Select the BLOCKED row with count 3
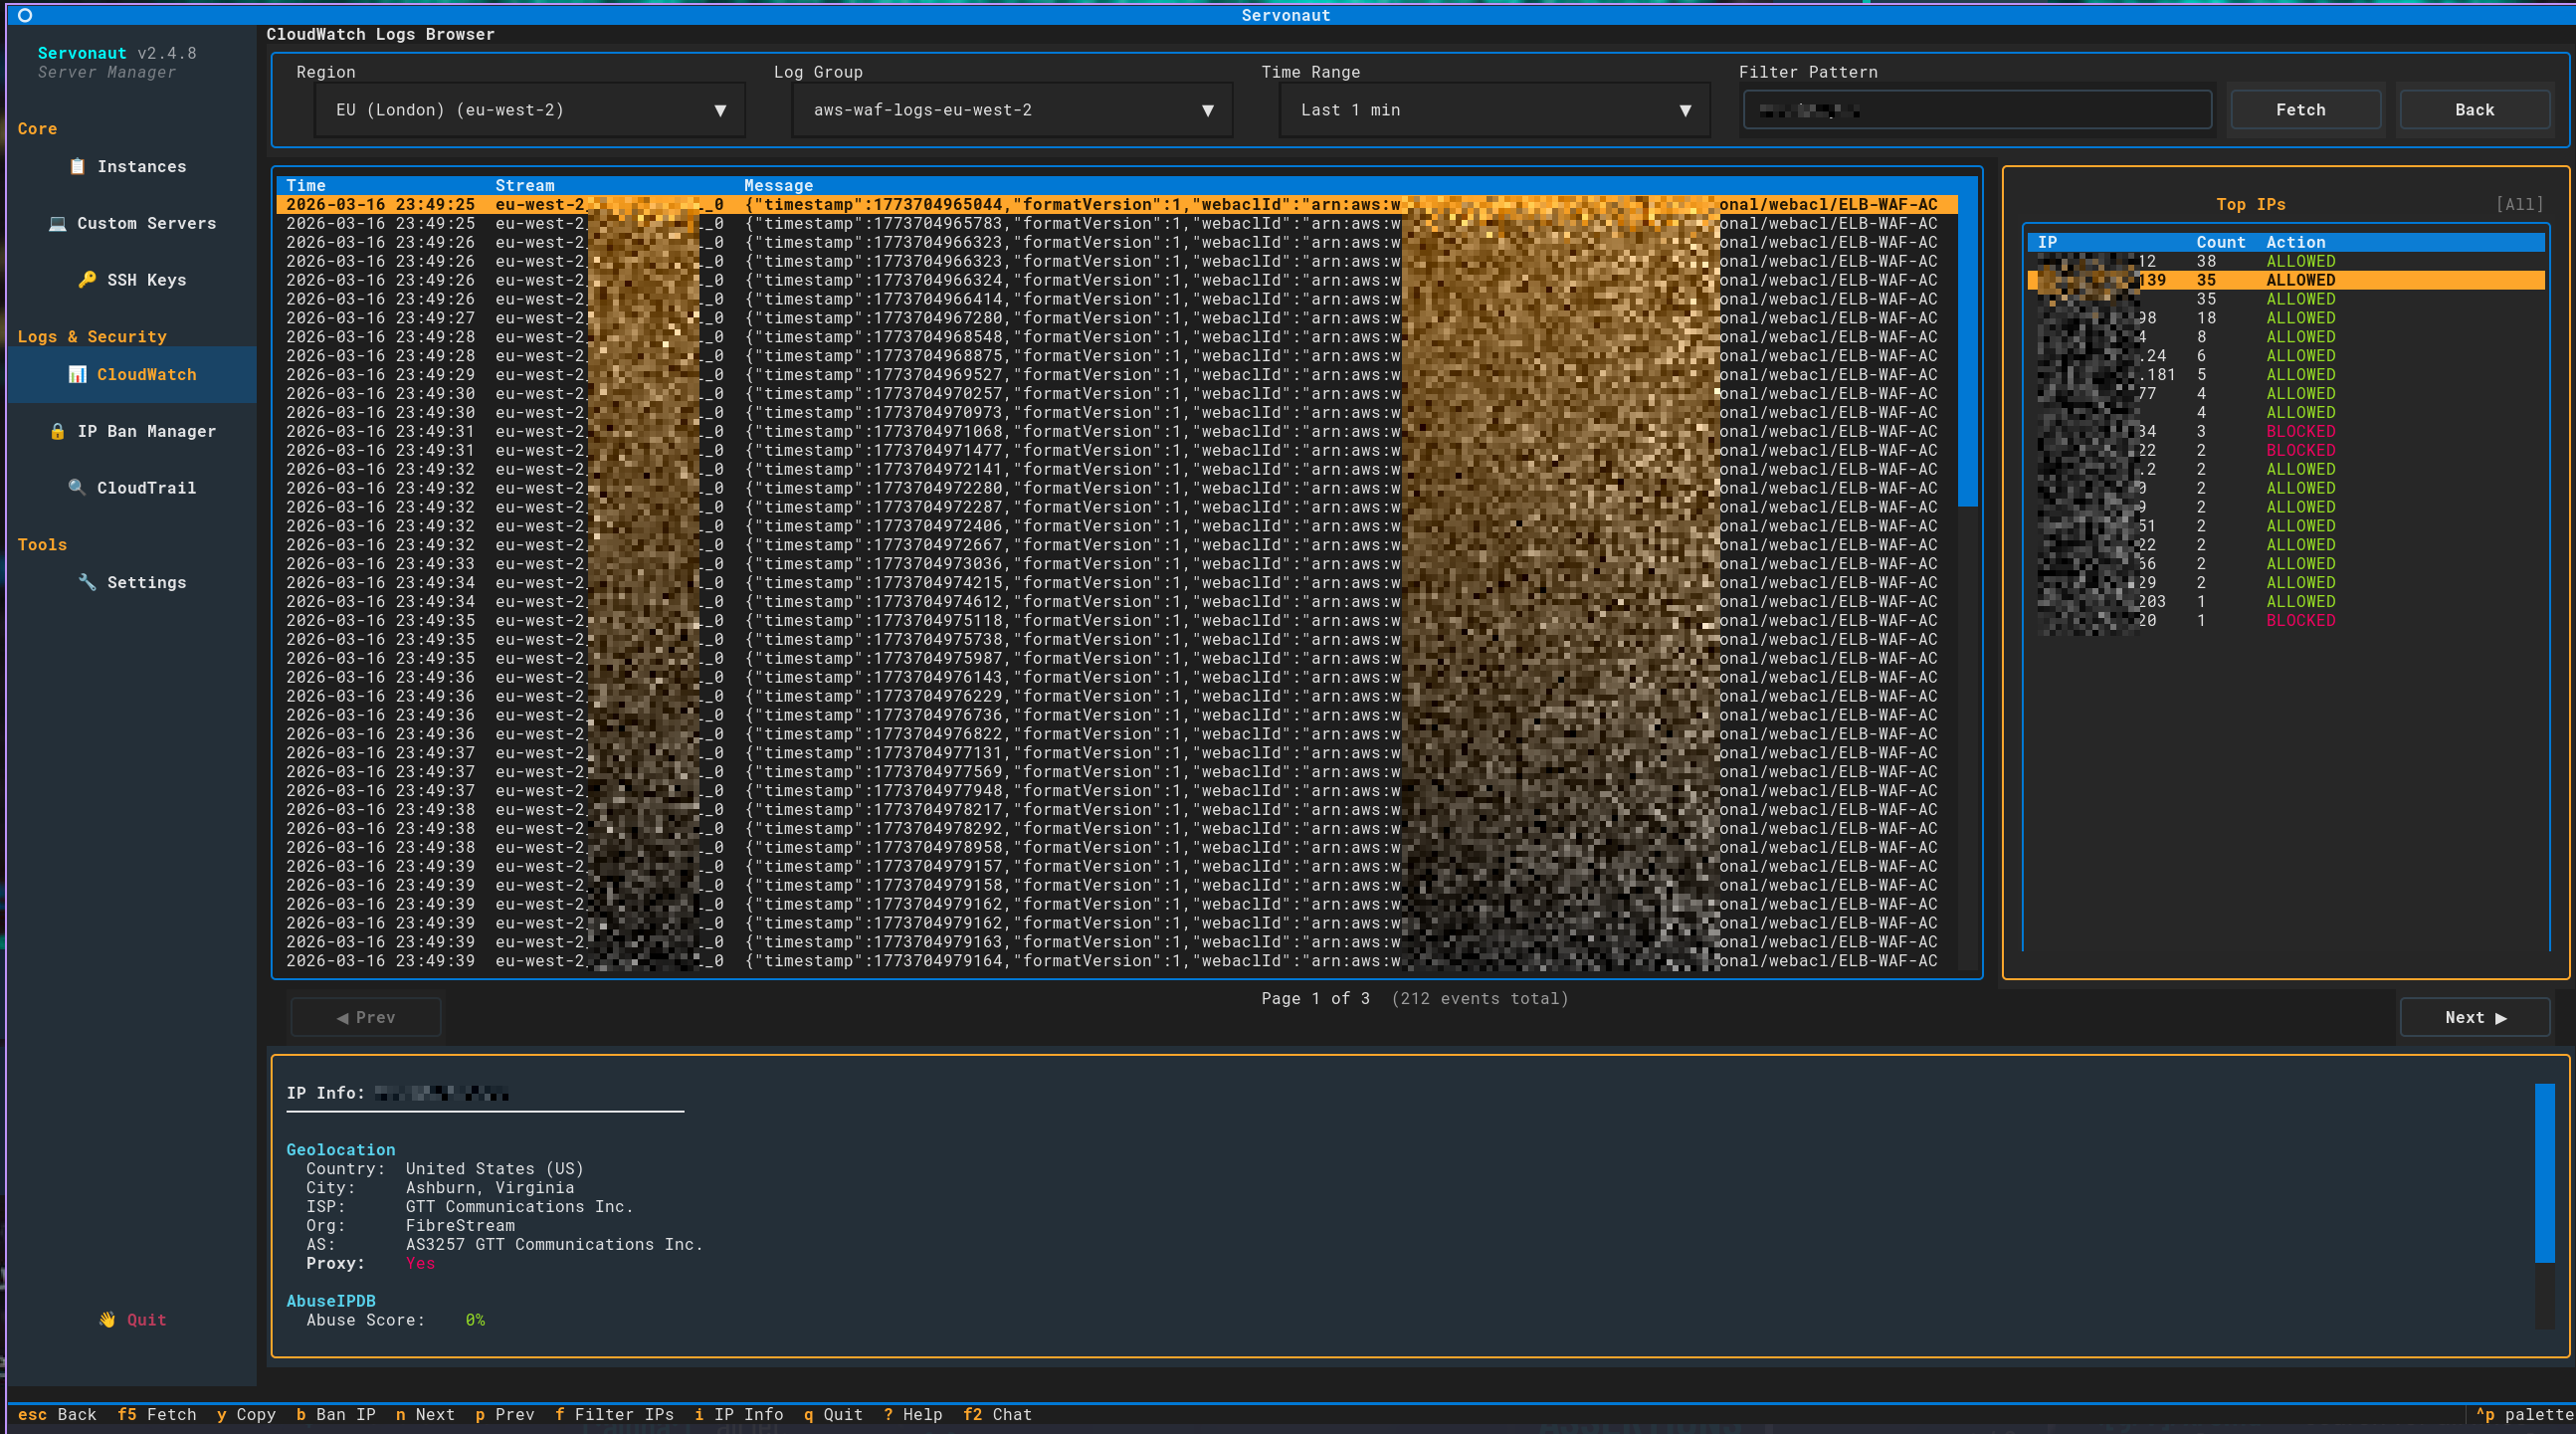 coord(2286,431)
